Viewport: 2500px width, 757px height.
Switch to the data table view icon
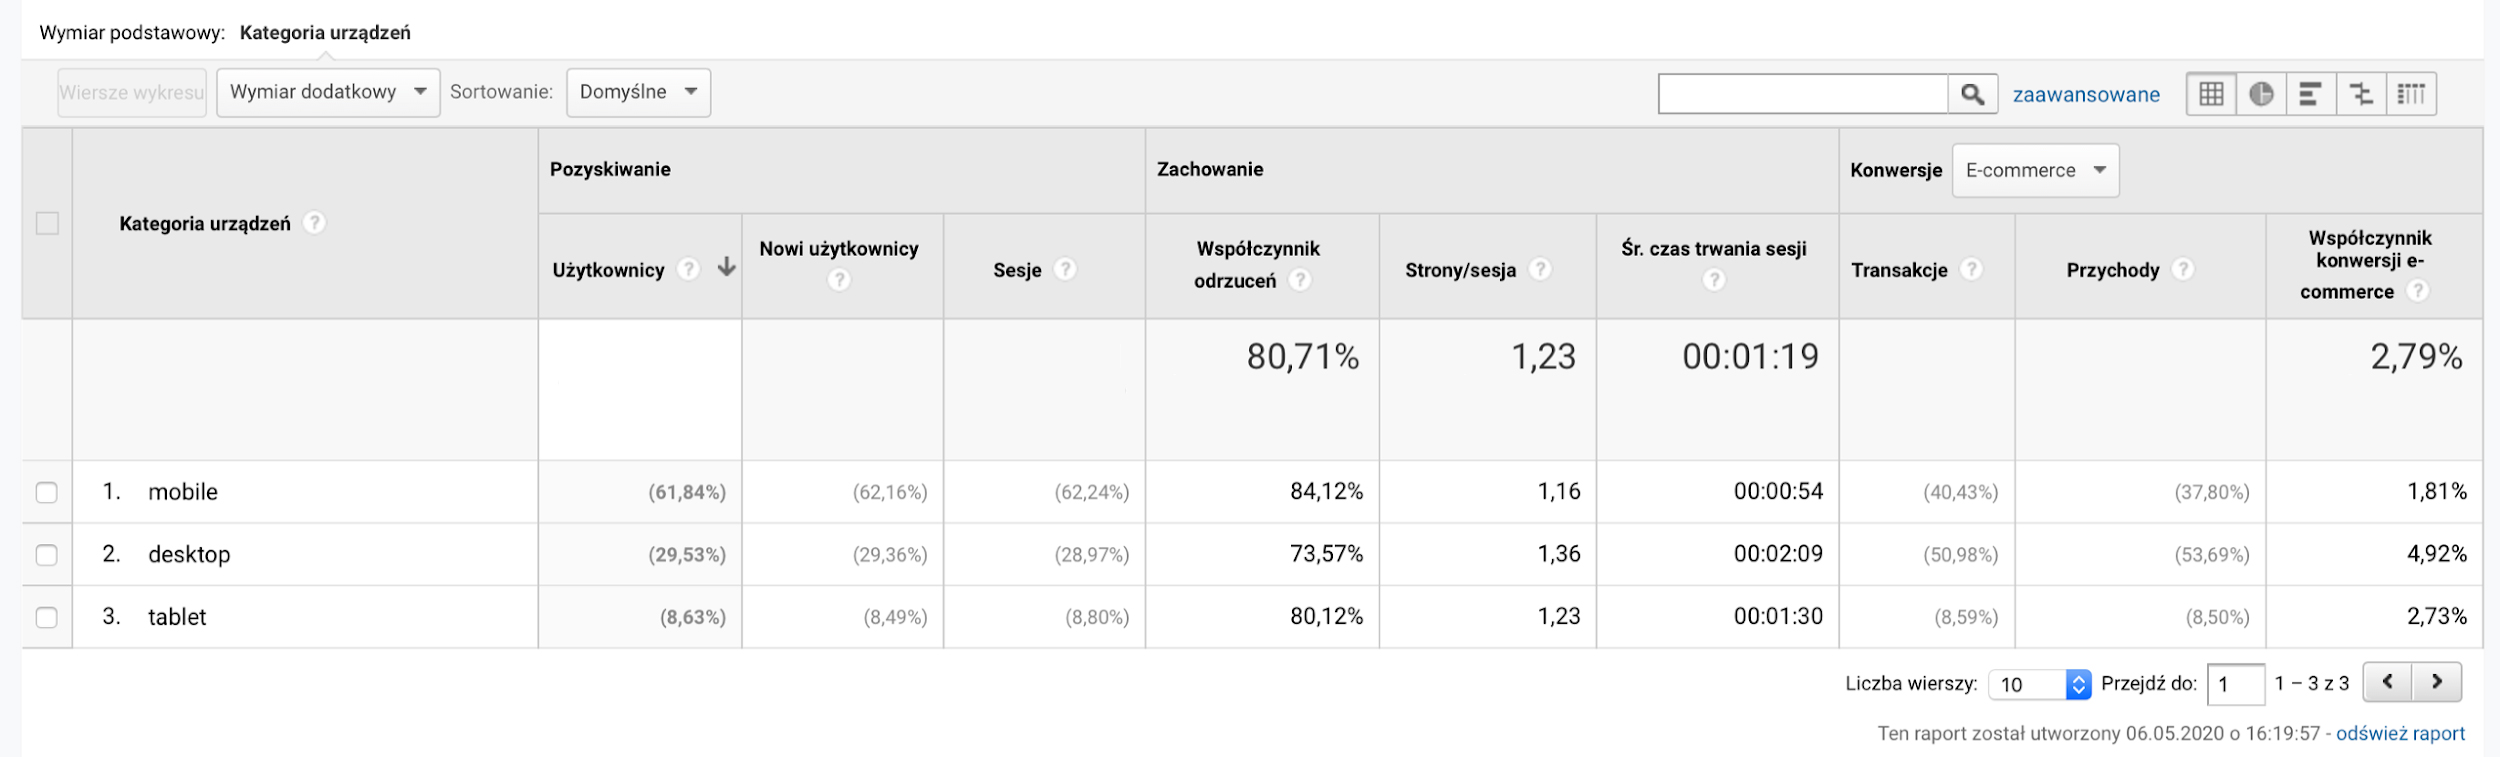click(2211, 94)
